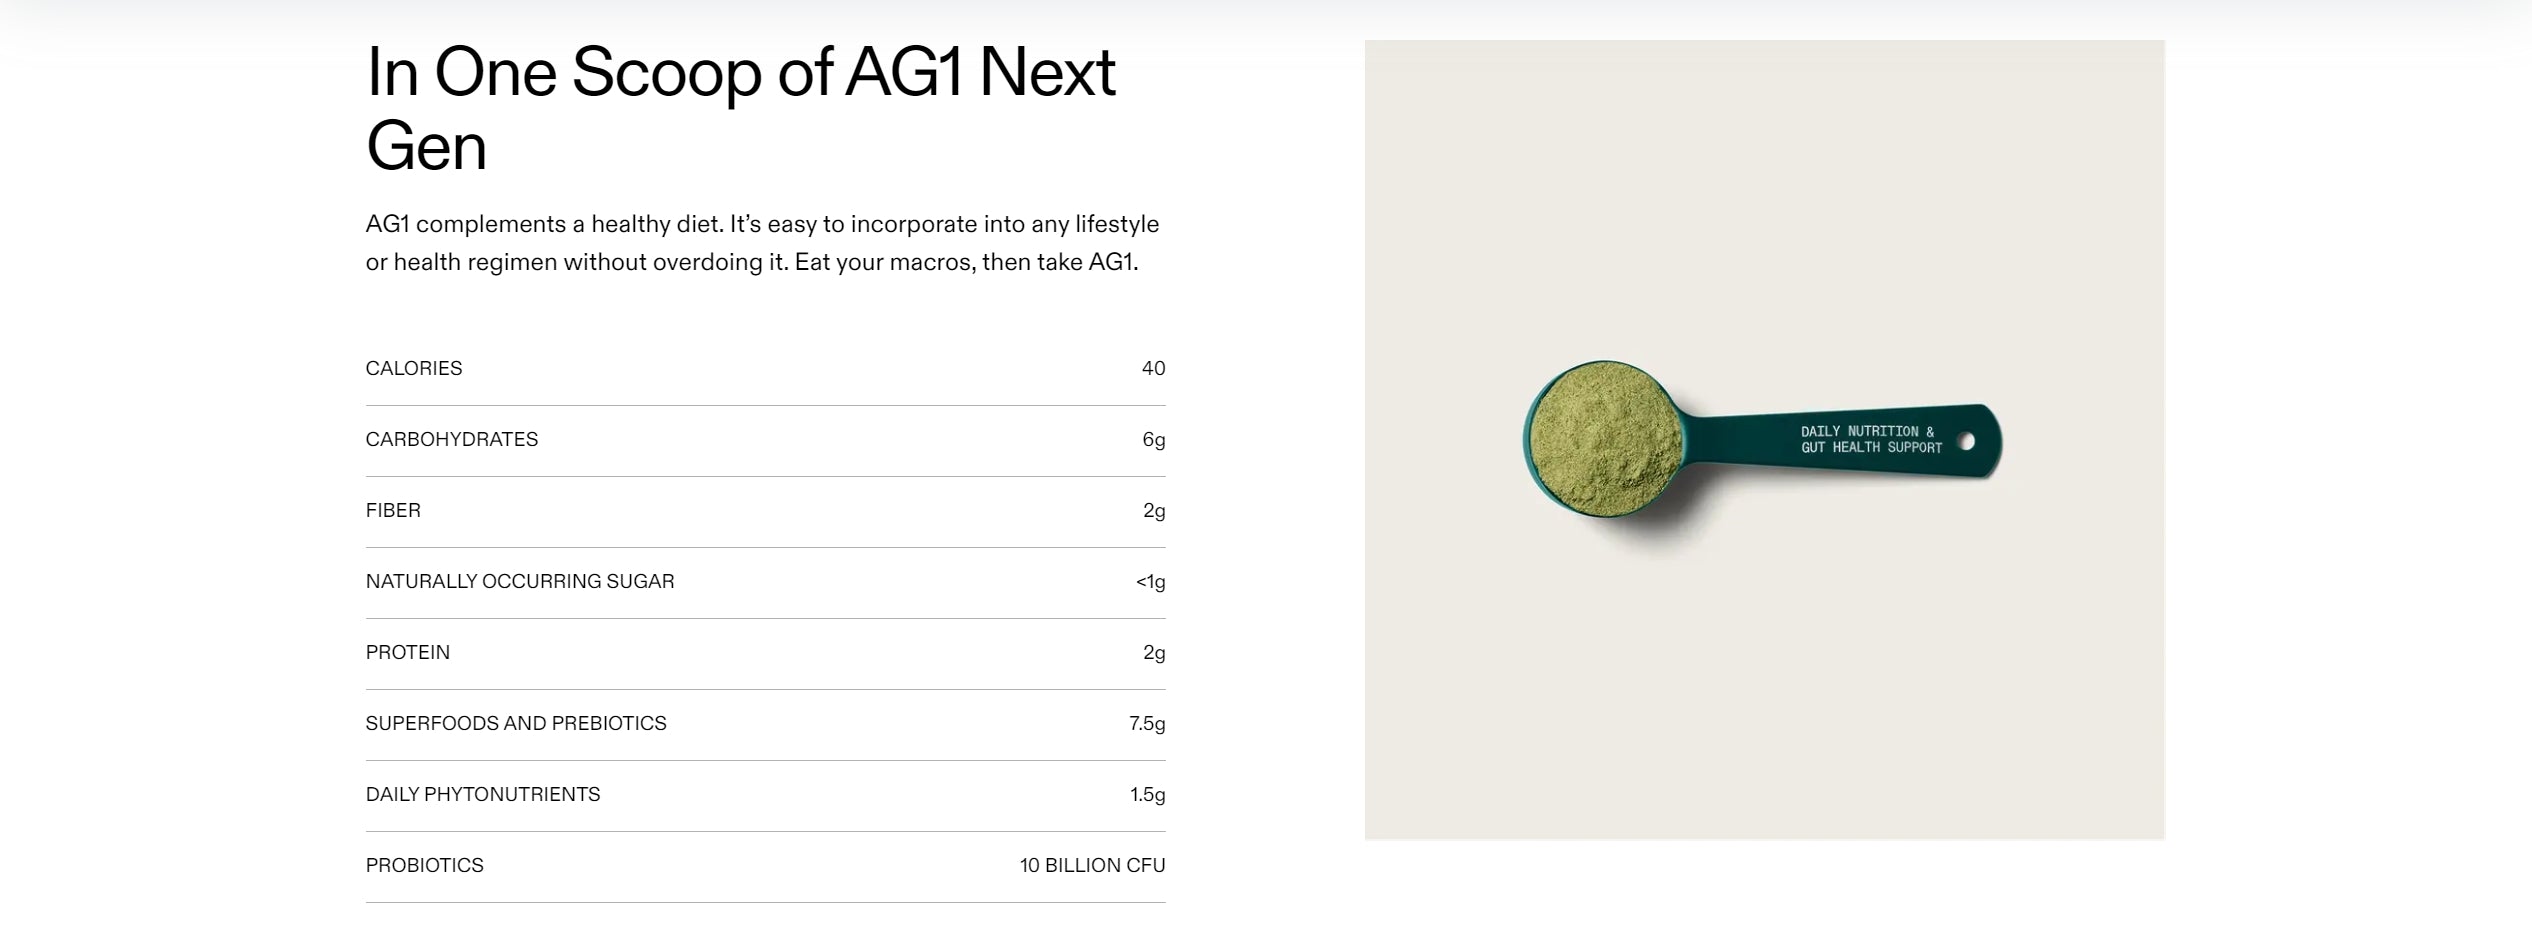
Task: Click the "In One Scoop of AG1 Next Gen" heading
Action: (x=740, y=108)
